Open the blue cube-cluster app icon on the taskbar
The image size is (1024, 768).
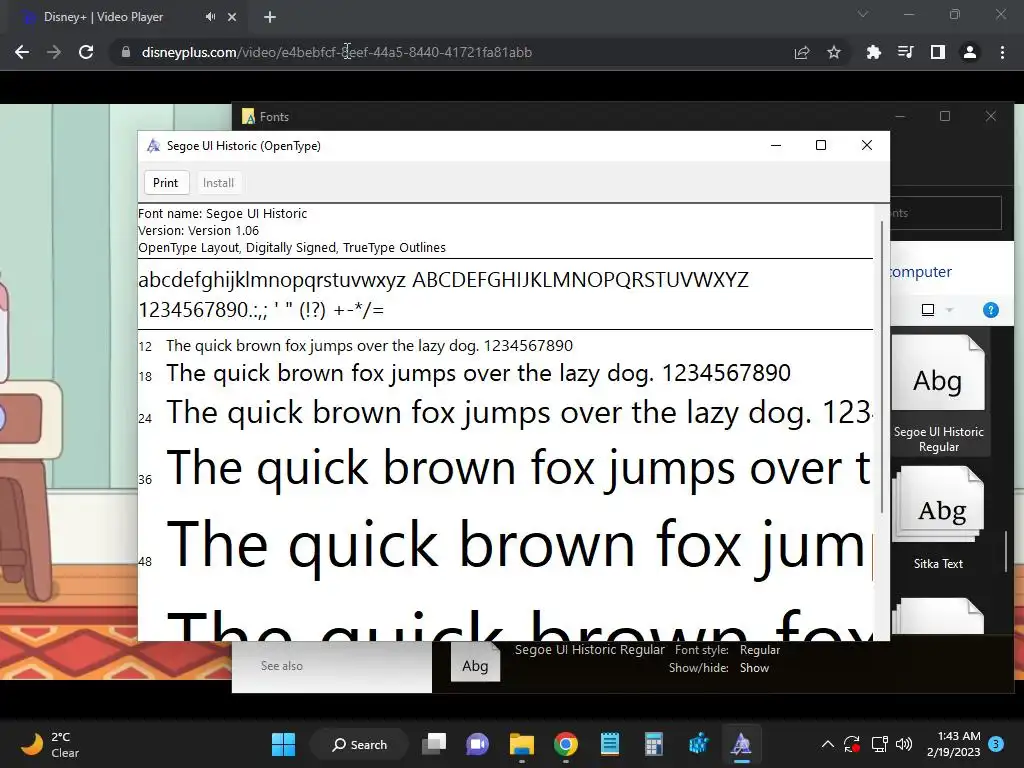(x=698, y=744)
